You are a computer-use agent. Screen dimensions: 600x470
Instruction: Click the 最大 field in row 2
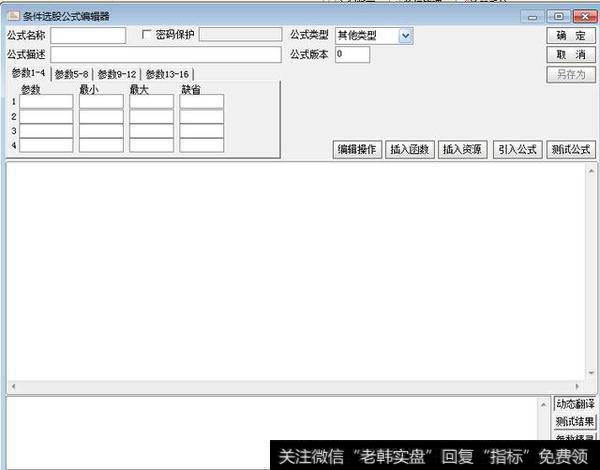[152, 116]
